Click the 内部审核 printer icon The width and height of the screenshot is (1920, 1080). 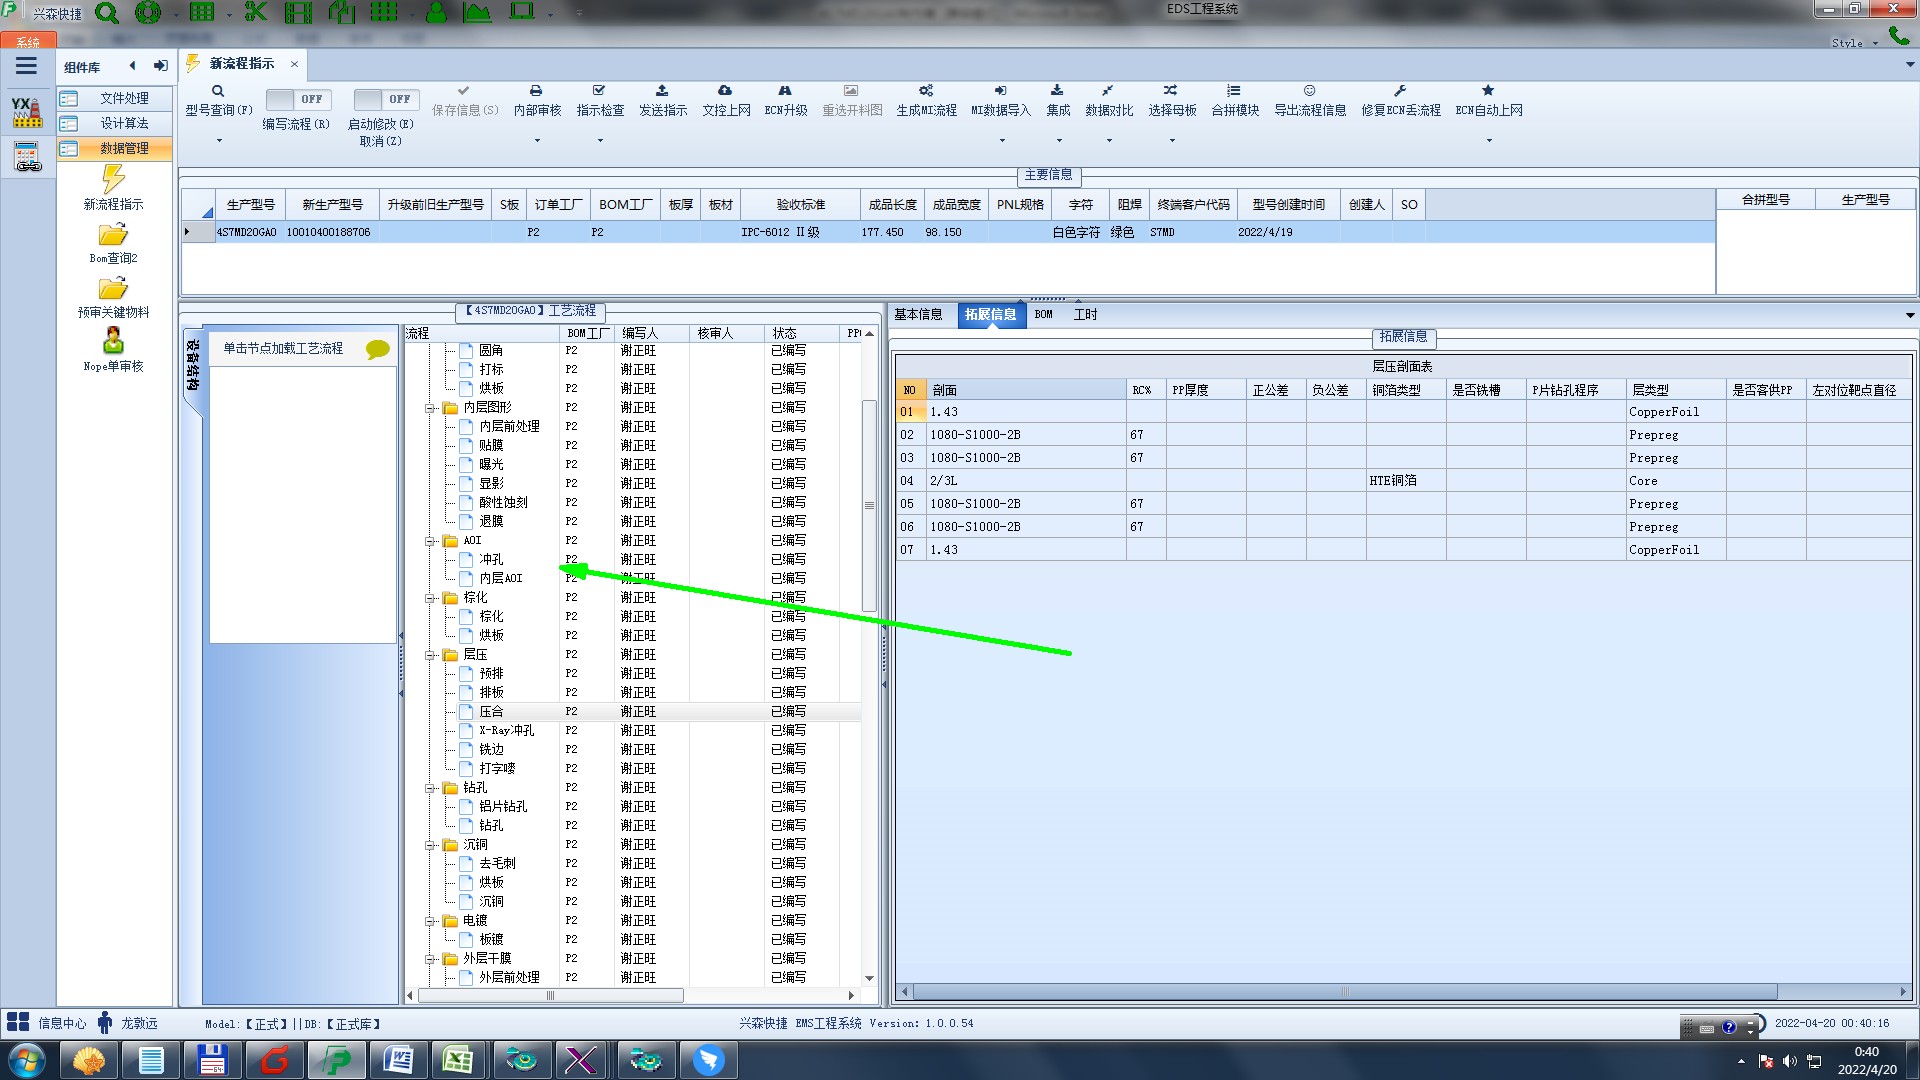(x=536, y=91)
